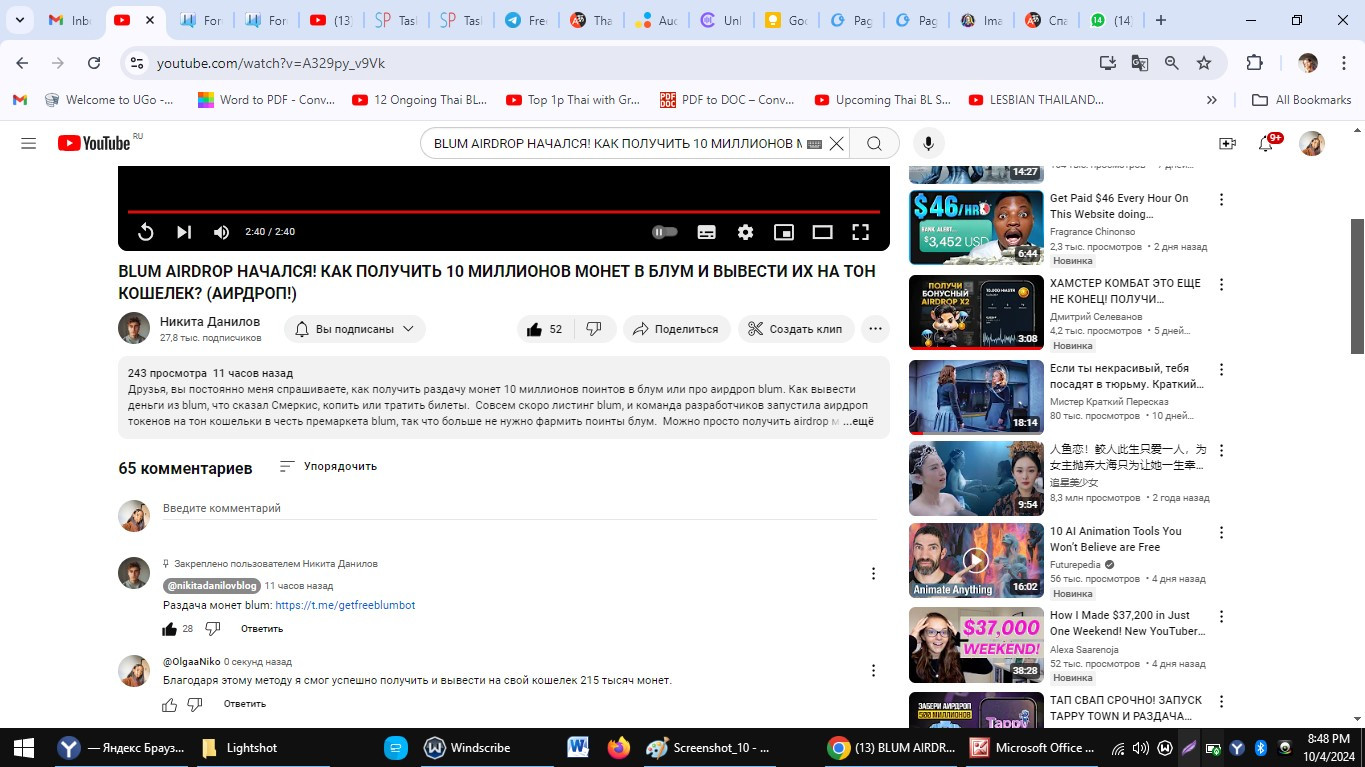Click the 'Введите комментарий' field
The height and width of the screenshot is (767, 1365).
pyautogui.click(x=519, y=509)
